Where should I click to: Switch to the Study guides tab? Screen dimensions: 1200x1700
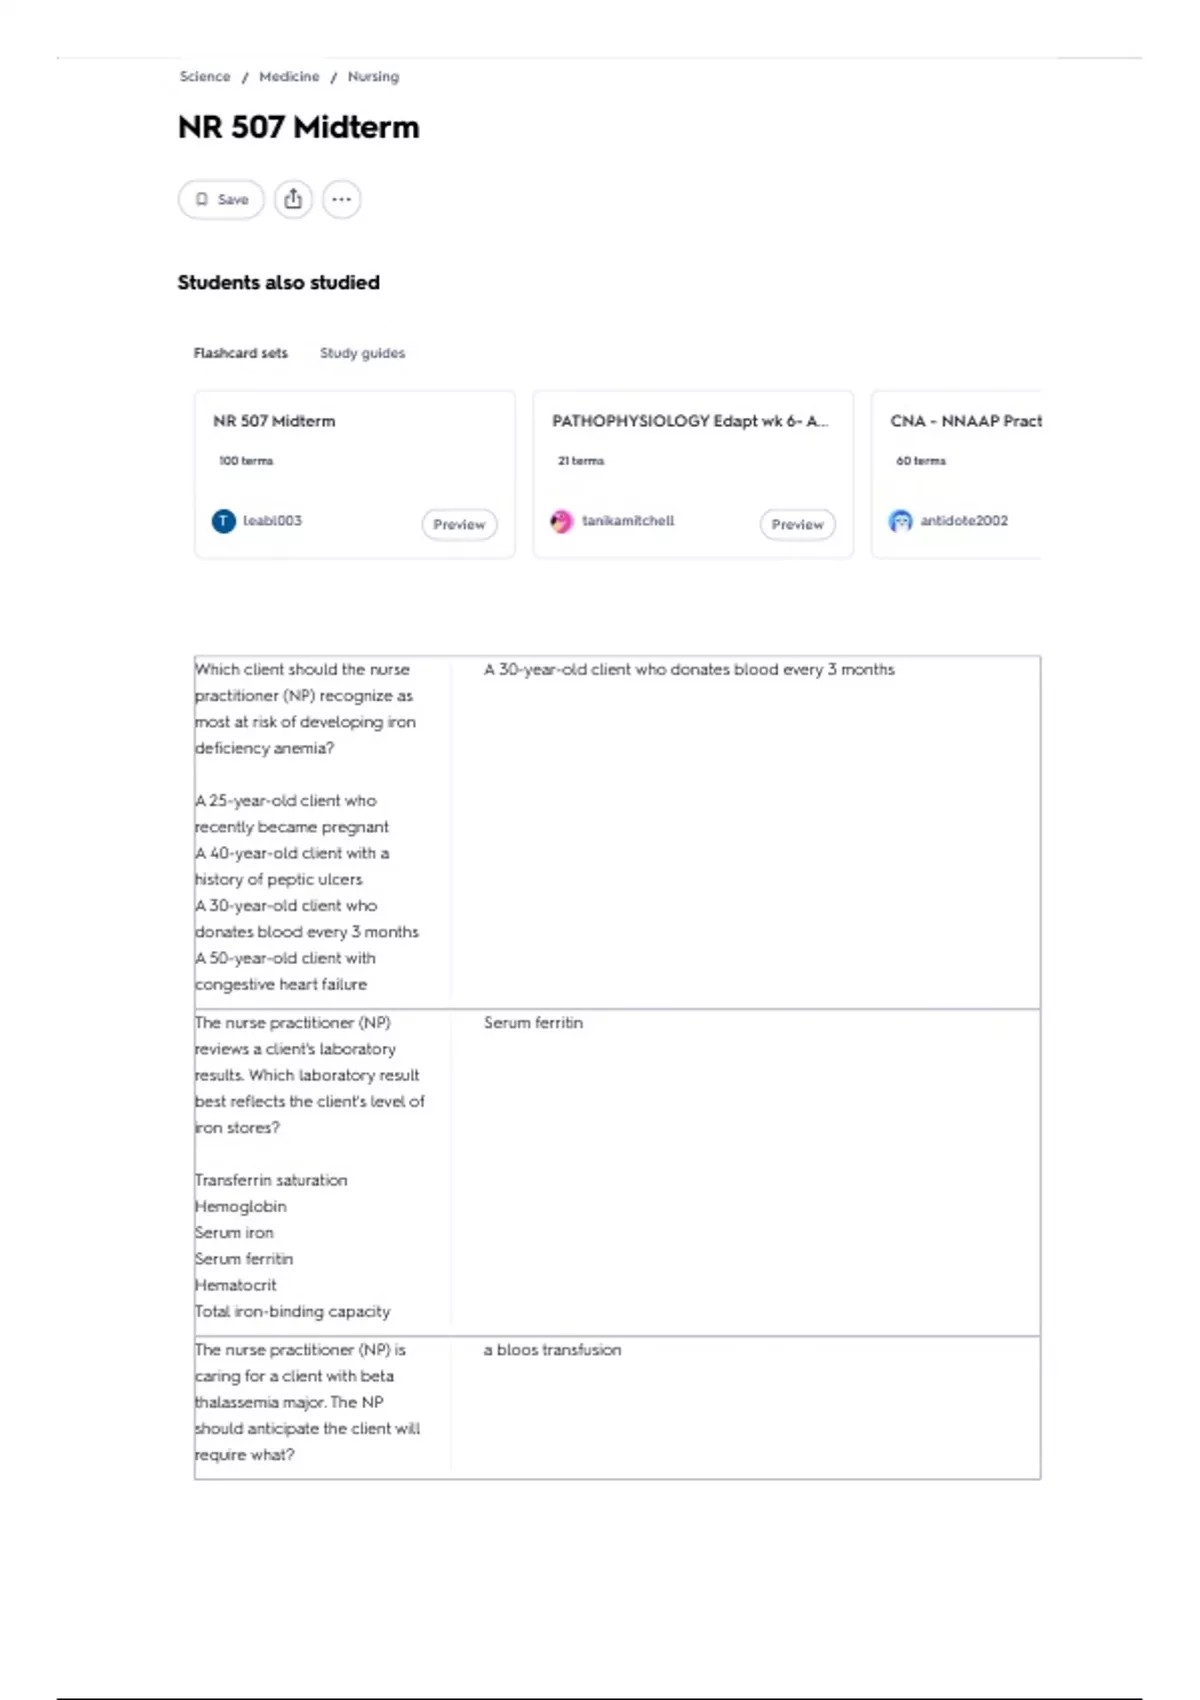pyautogui.click(x=362, y=353)
